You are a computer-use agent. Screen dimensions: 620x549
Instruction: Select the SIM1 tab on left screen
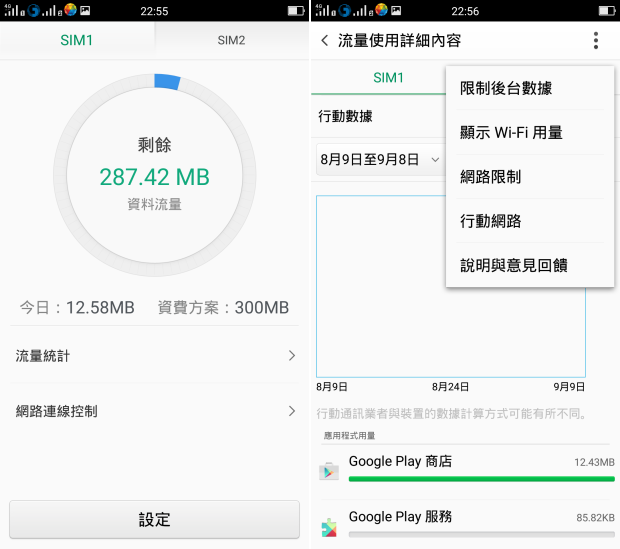pyautogui.click(x=77, y=40)
